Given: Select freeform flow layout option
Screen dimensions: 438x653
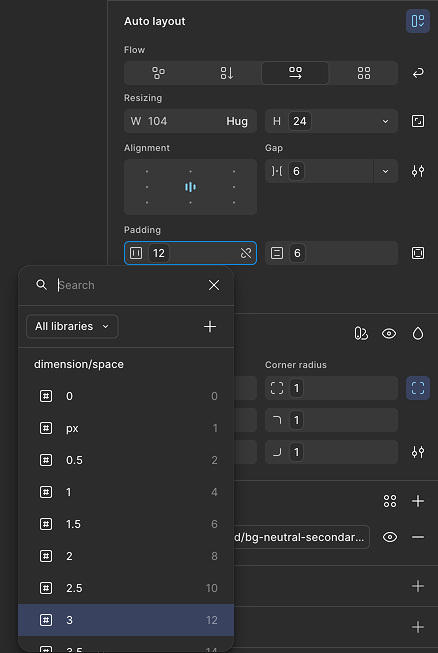Looking at the screenshot, I should coord(158,73).
